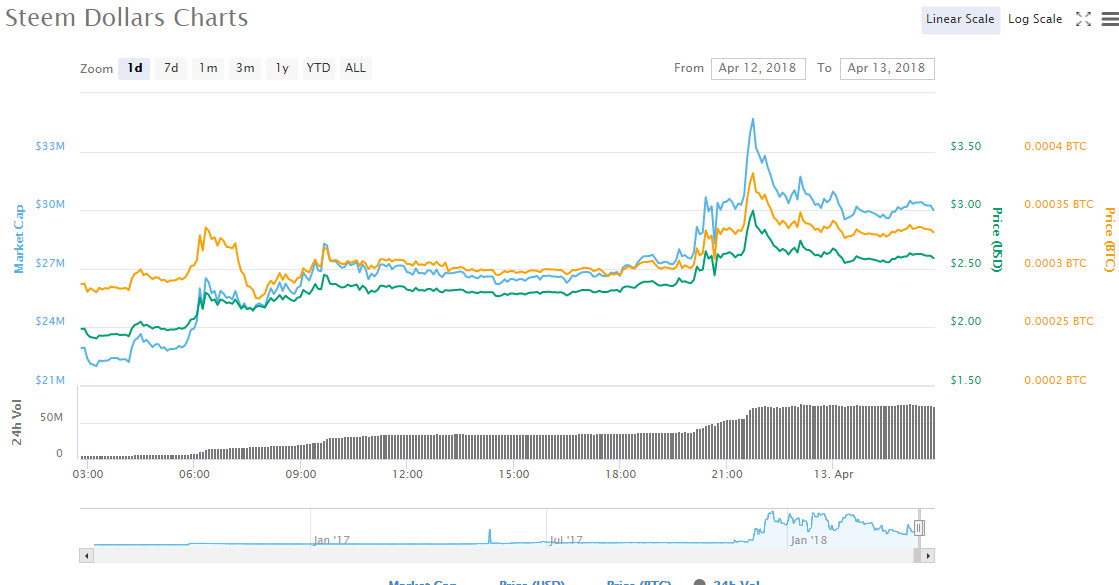
Task: Click the Market Cap axis title
Action: tap(19, 239)
